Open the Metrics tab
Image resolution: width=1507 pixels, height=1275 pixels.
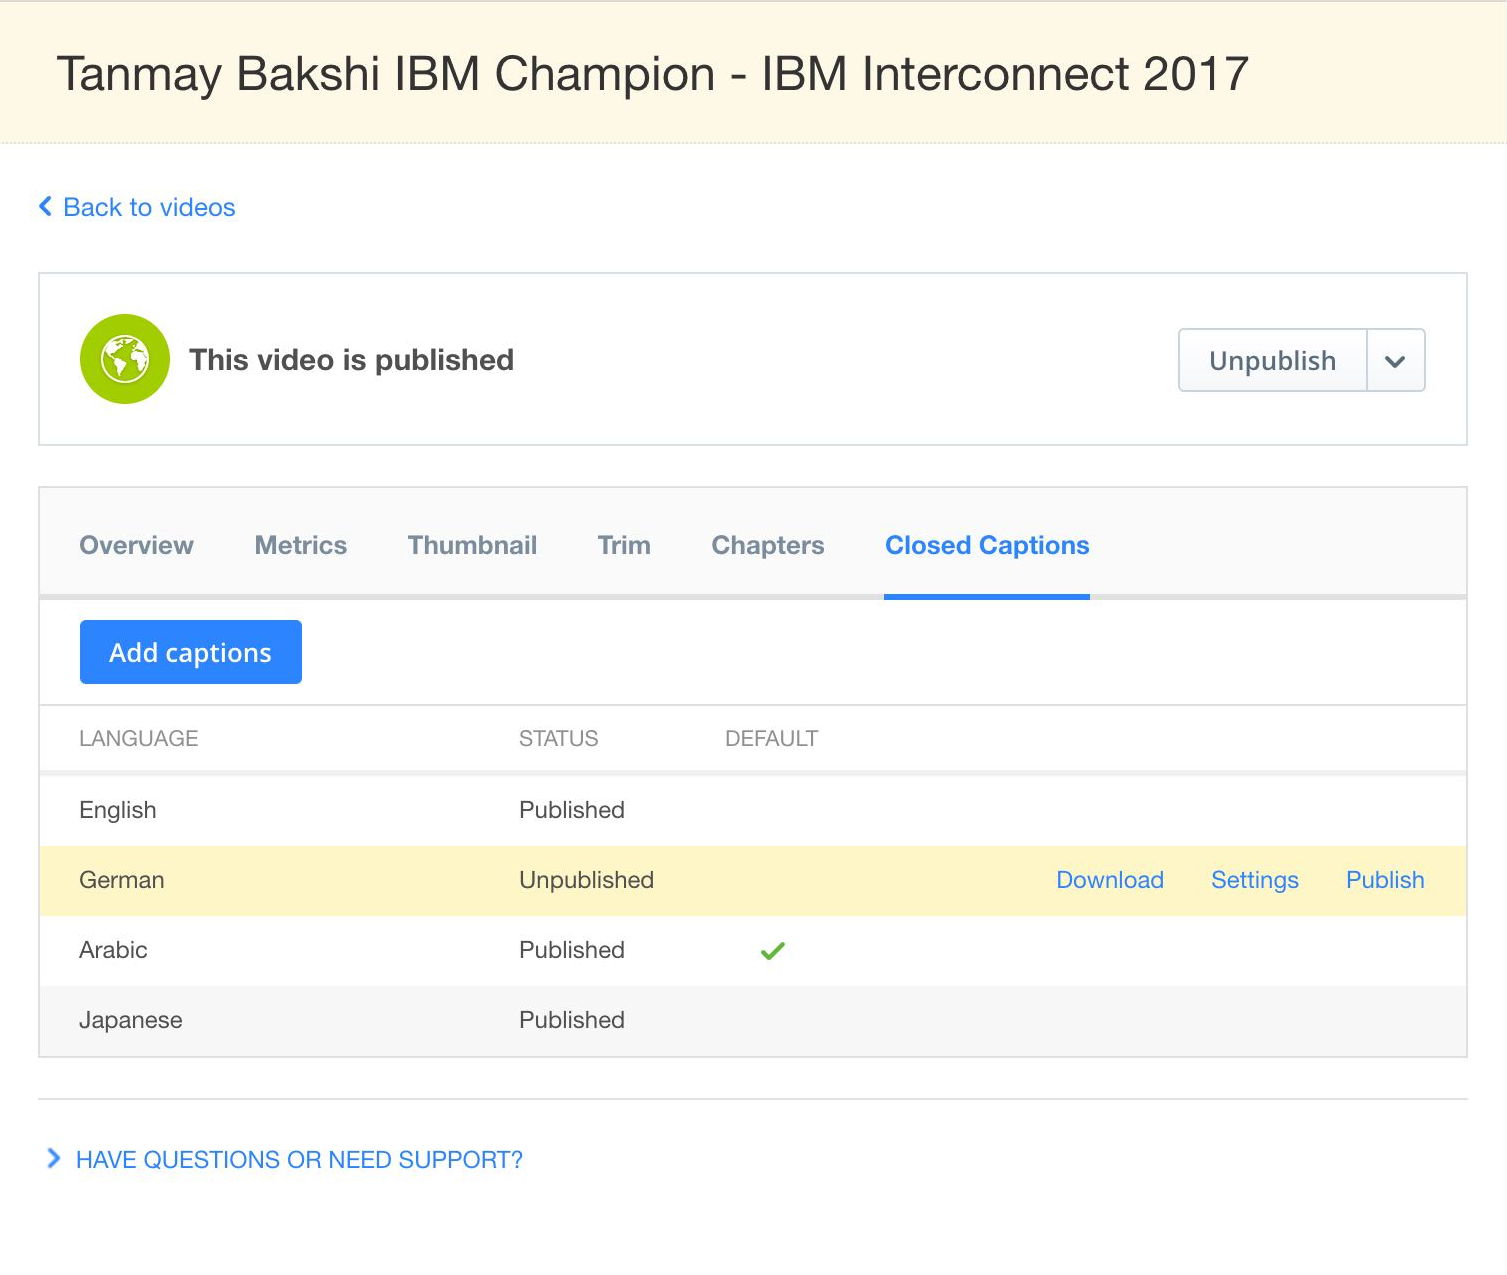[x=301, y=545]
